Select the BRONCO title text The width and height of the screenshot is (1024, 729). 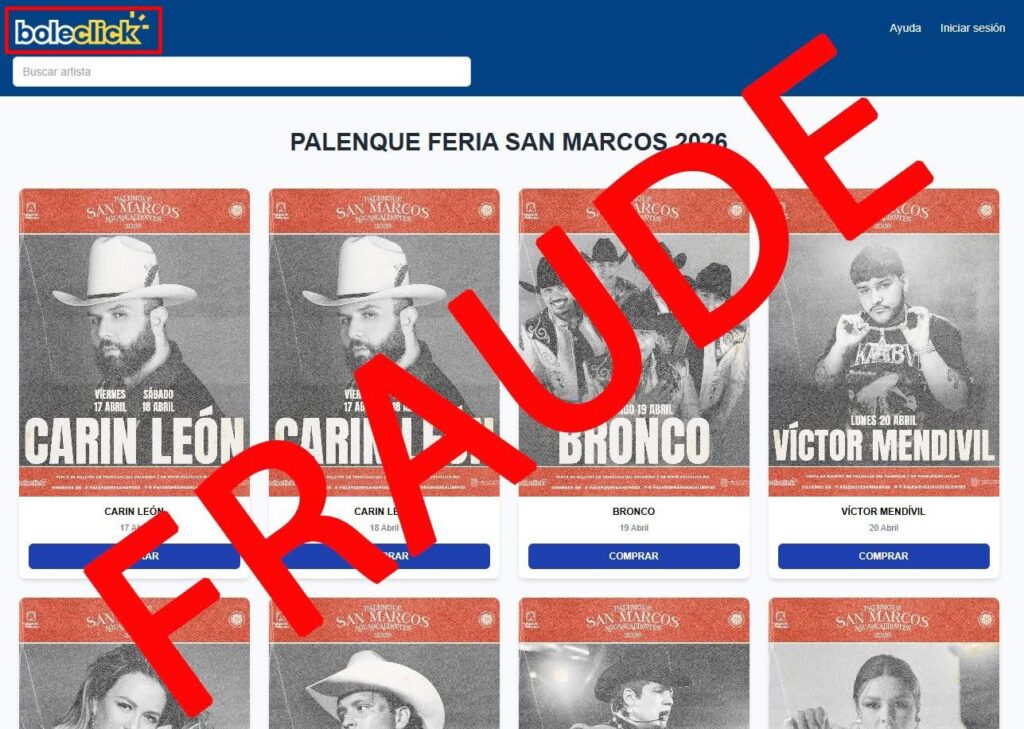pyautogui.click(x=633, y=511)
